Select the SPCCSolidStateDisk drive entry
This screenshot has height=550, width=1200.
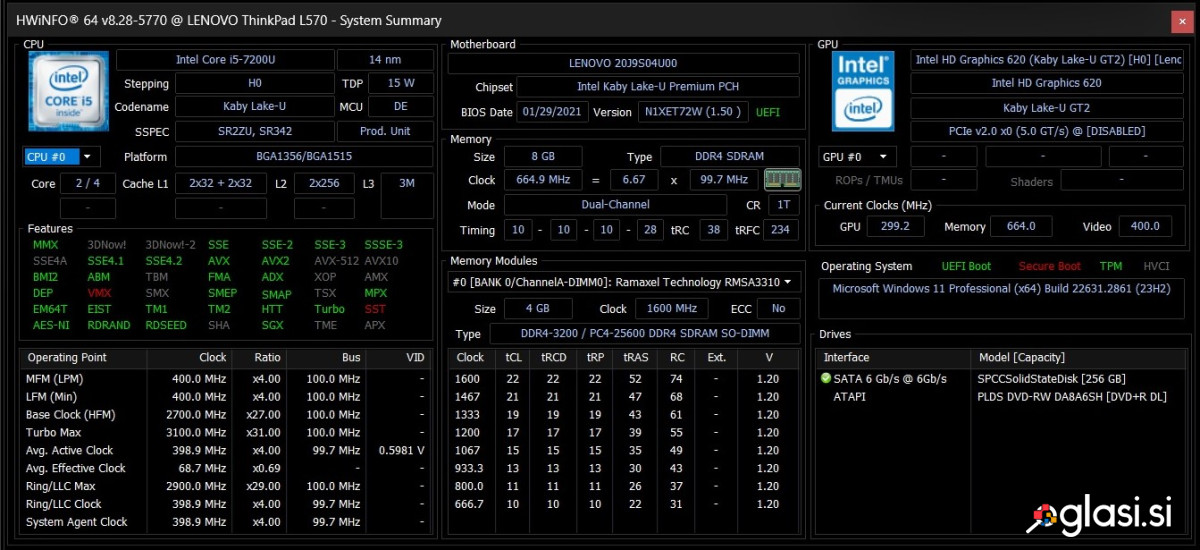coord(1050,379)
